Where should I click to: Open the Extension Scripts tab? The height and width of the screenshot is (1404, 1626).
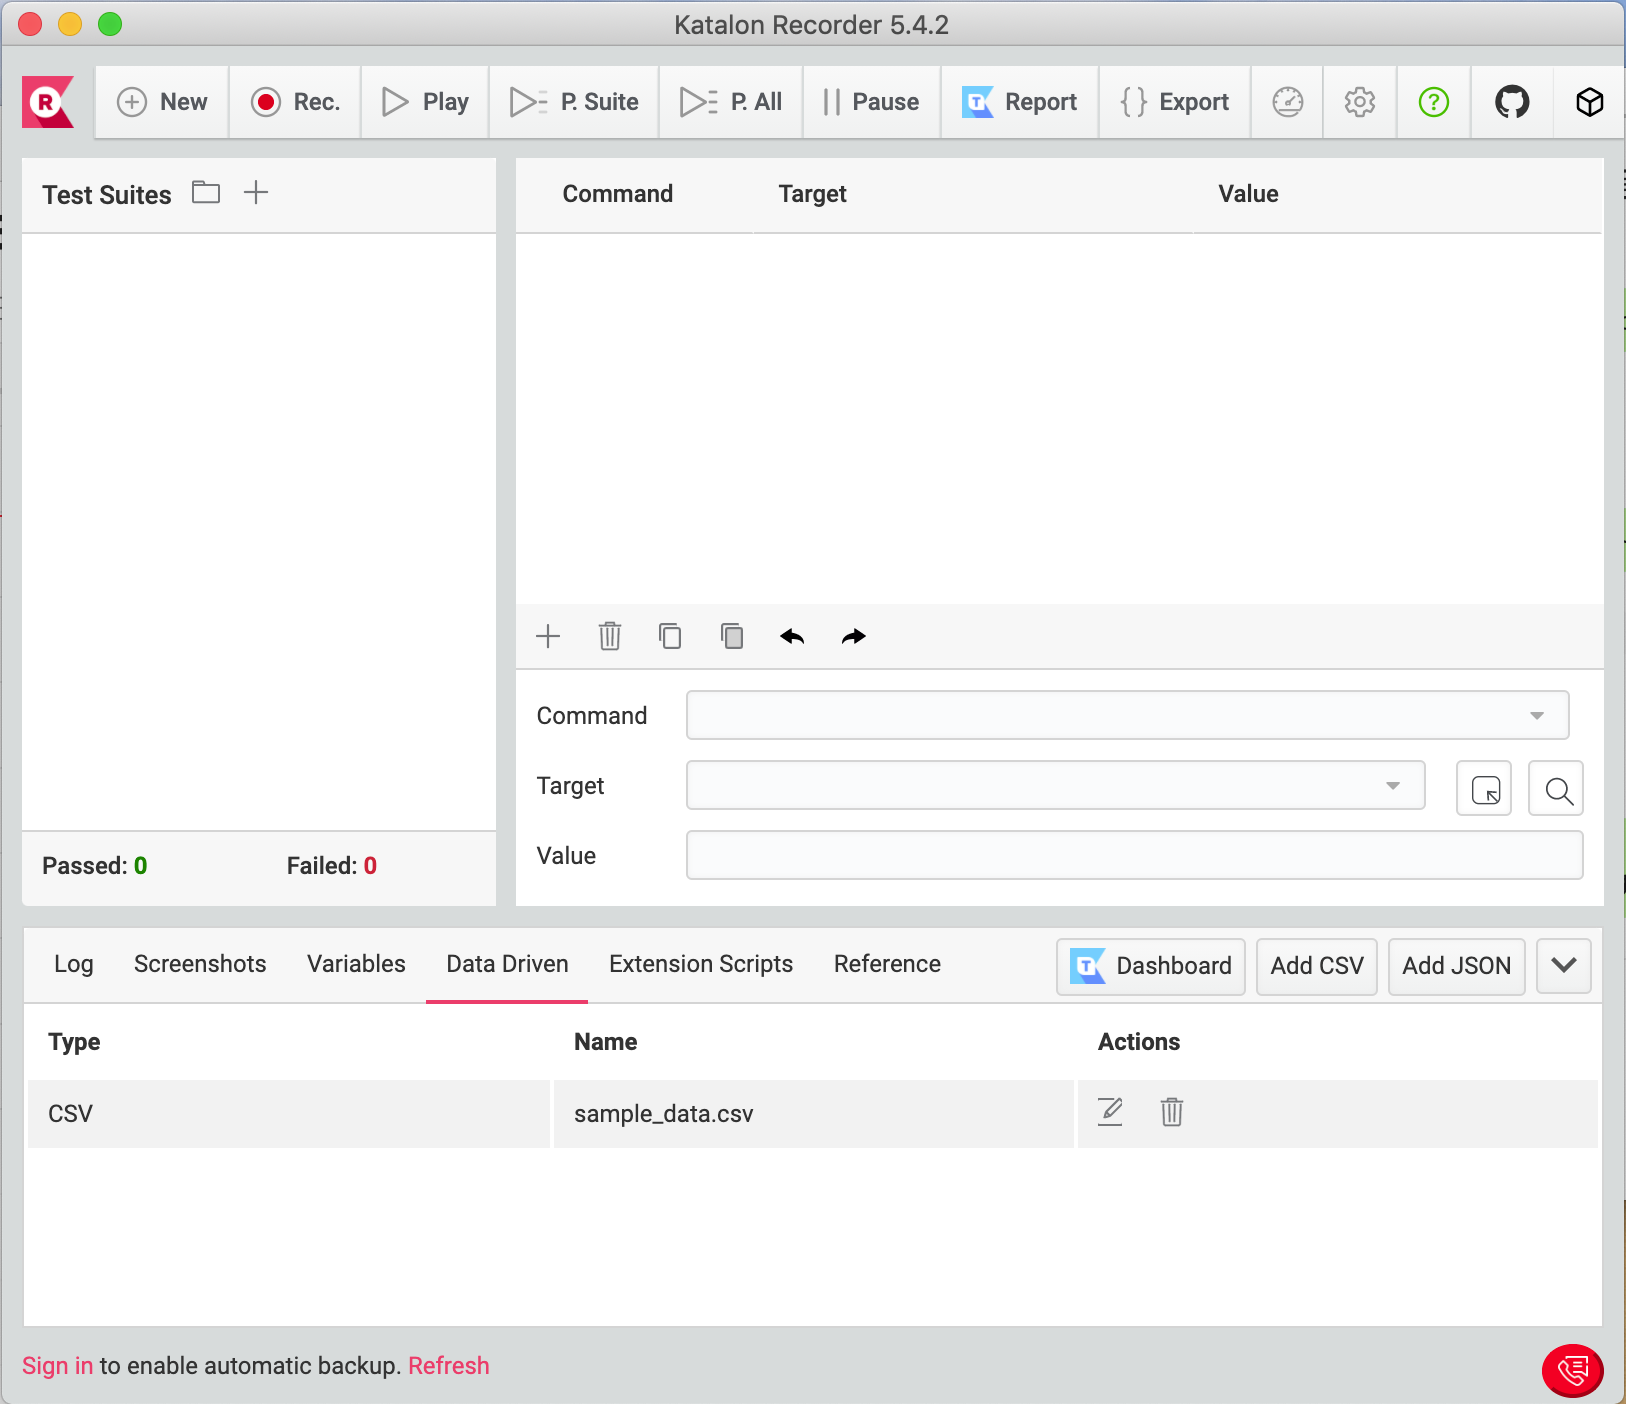pos(701,964)
